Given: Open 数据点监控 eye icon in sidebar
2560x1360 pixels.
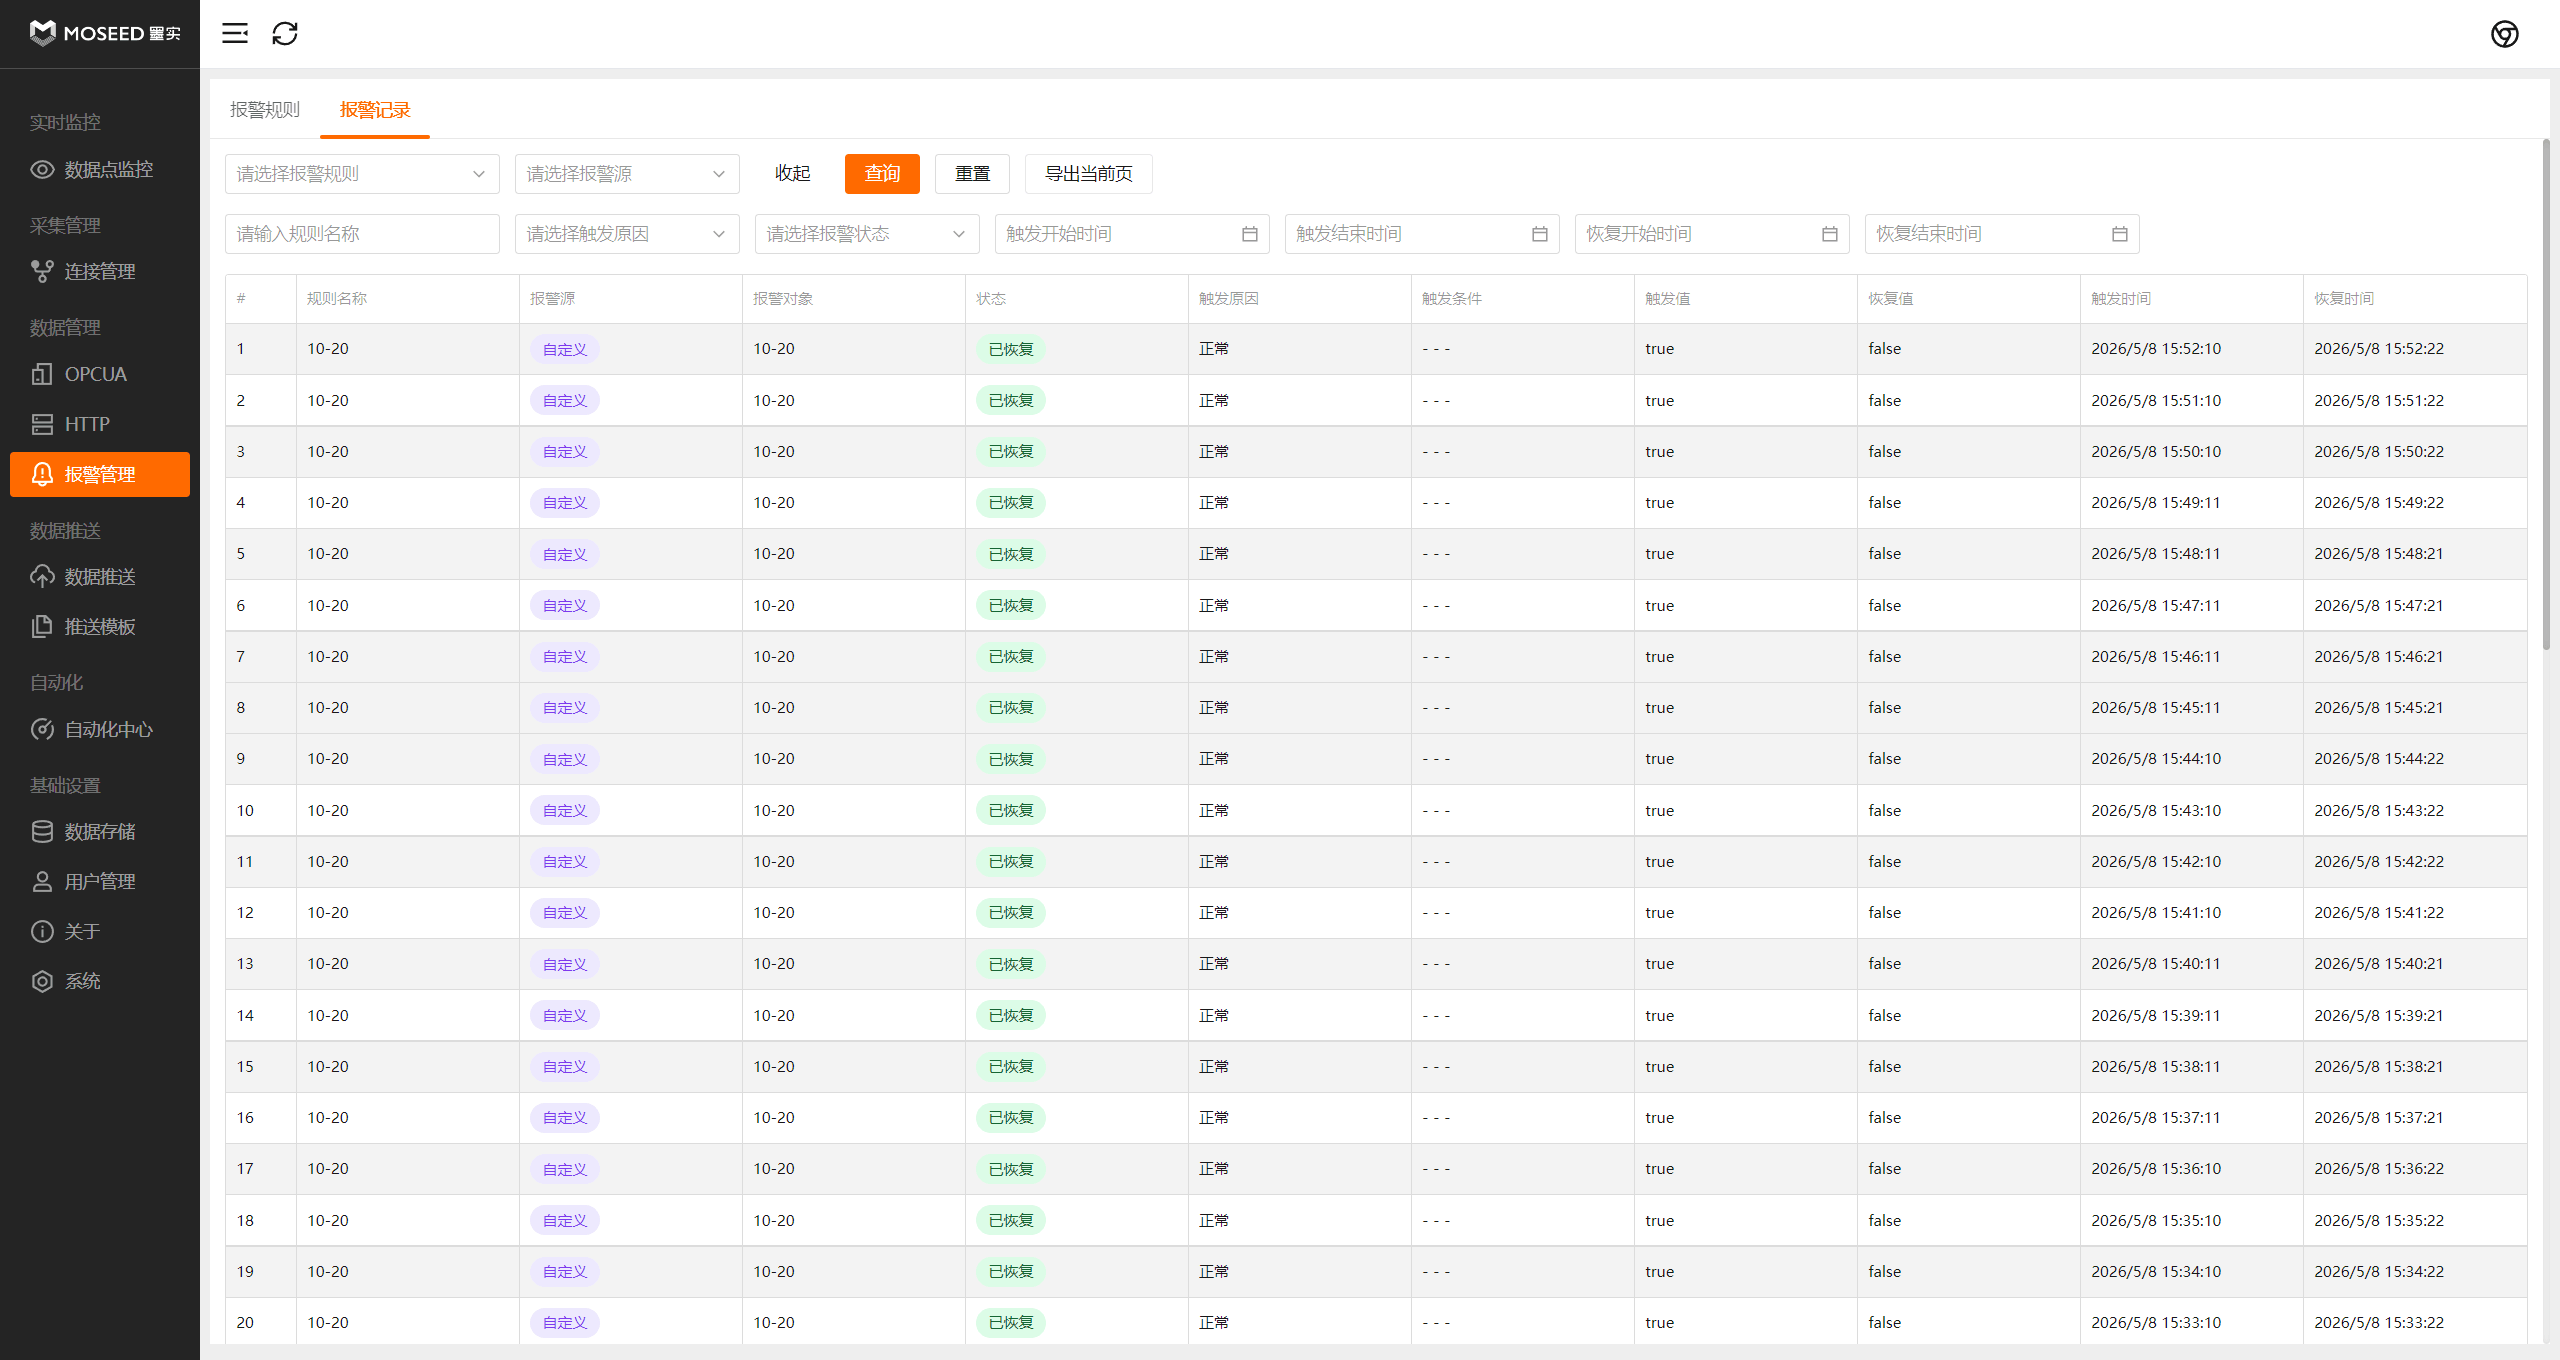Looking at the screenshot, I should click(42, 169).
